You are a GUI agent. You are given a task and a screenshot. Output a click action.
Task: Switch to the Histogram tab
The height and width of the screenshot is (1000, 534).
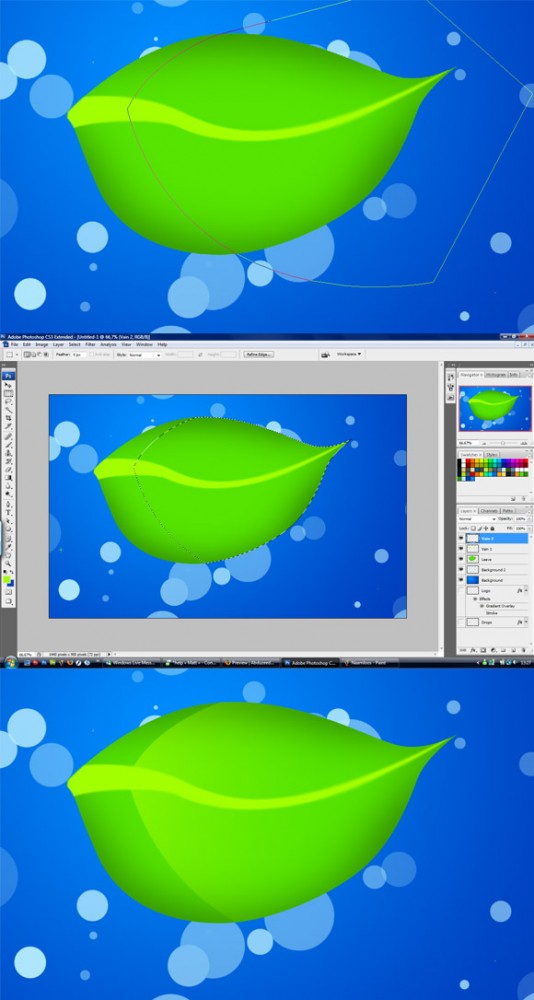pyautogui.click(x=496, y=375)
